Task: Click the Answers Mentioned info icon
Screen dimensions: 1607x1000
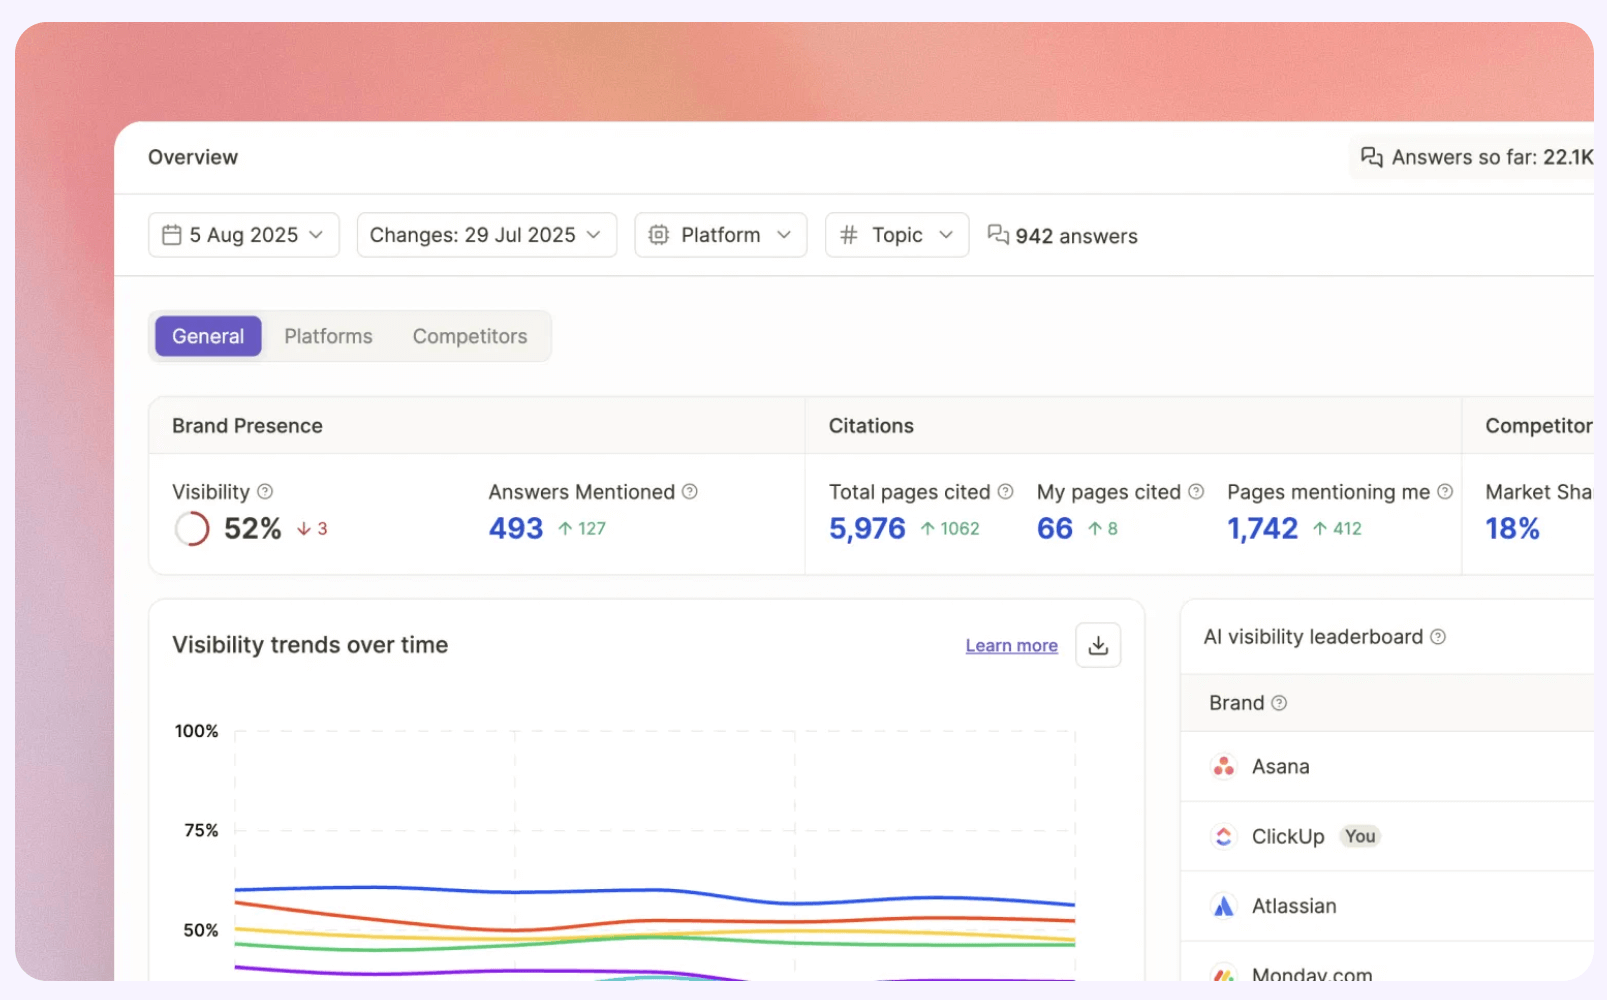Action: (690, 492)
